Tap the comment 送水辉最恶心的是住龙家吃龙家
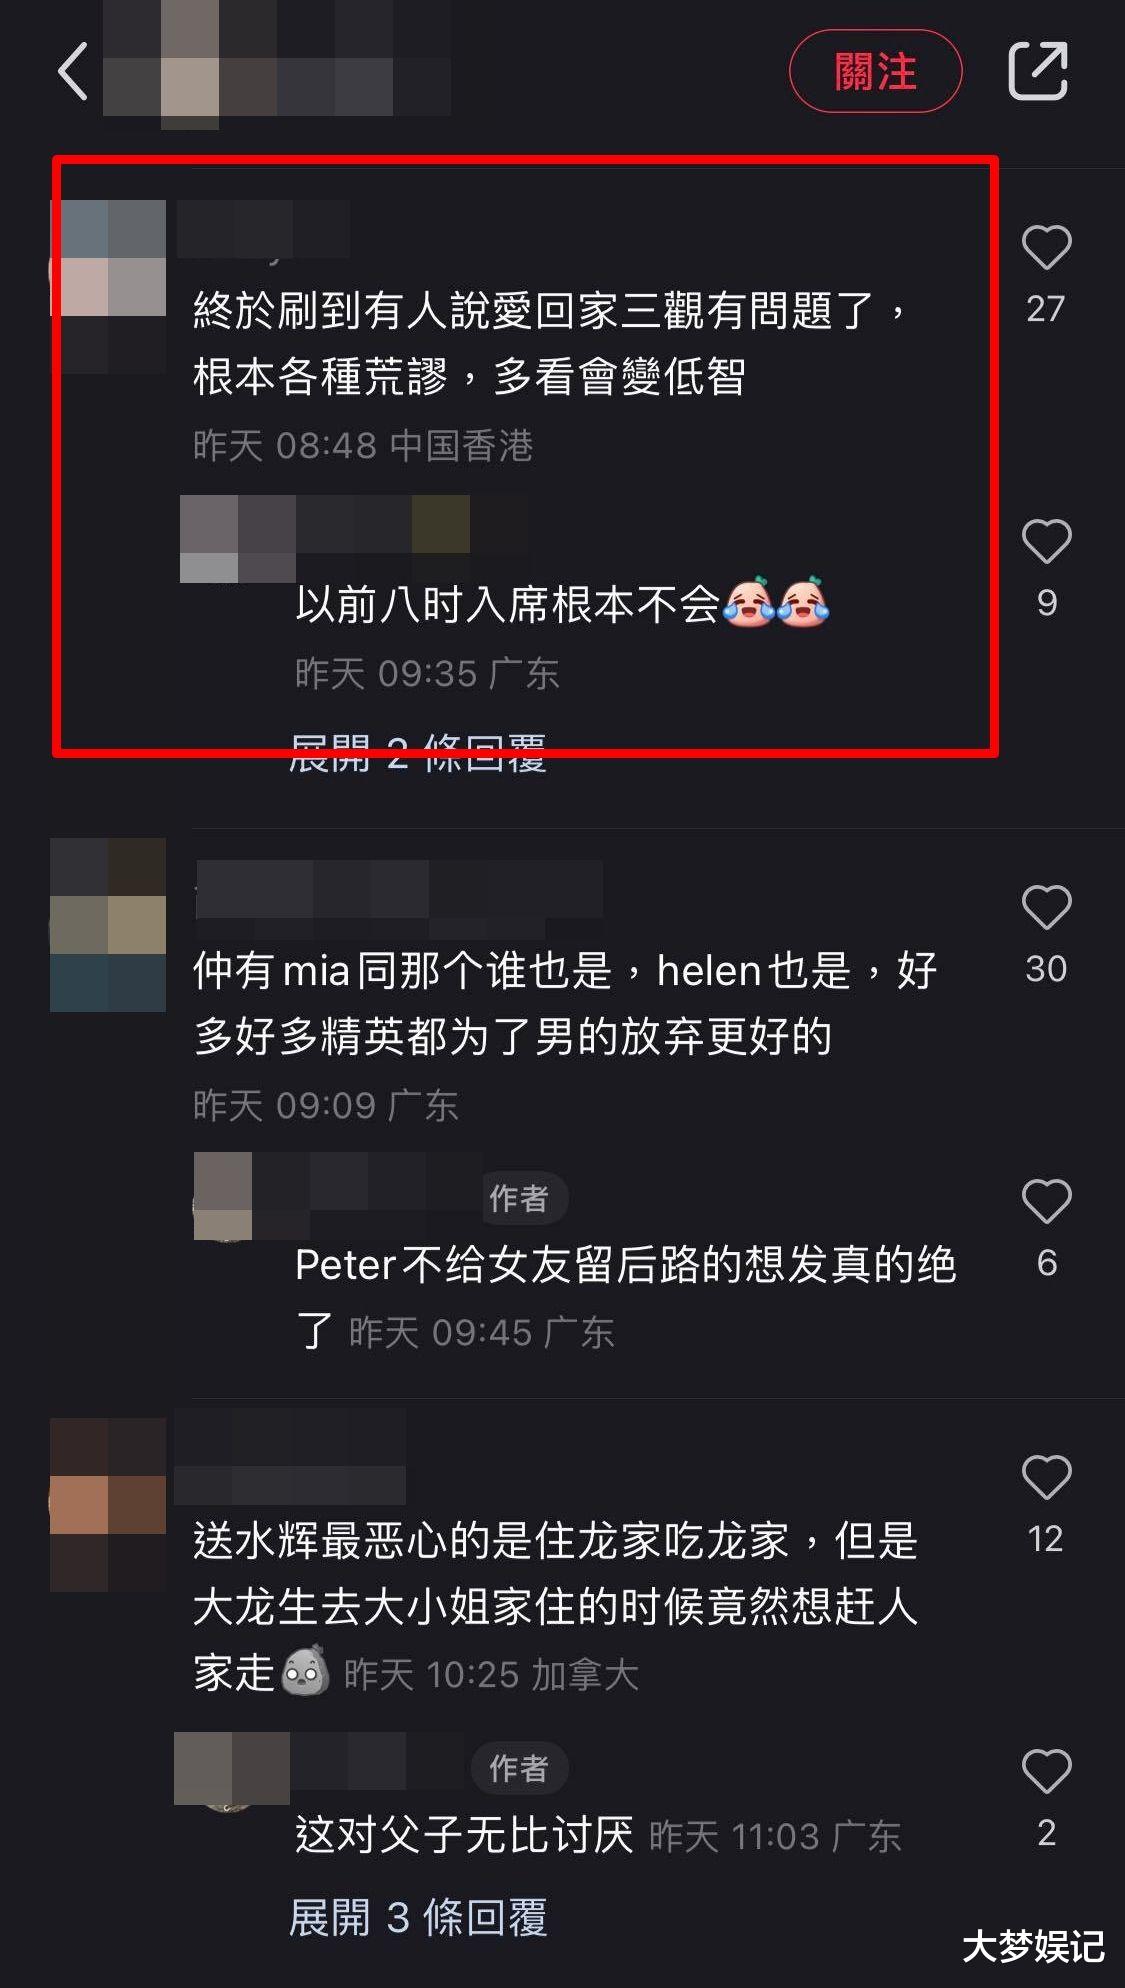The image size is (1125, 1988). point(491,1541)
